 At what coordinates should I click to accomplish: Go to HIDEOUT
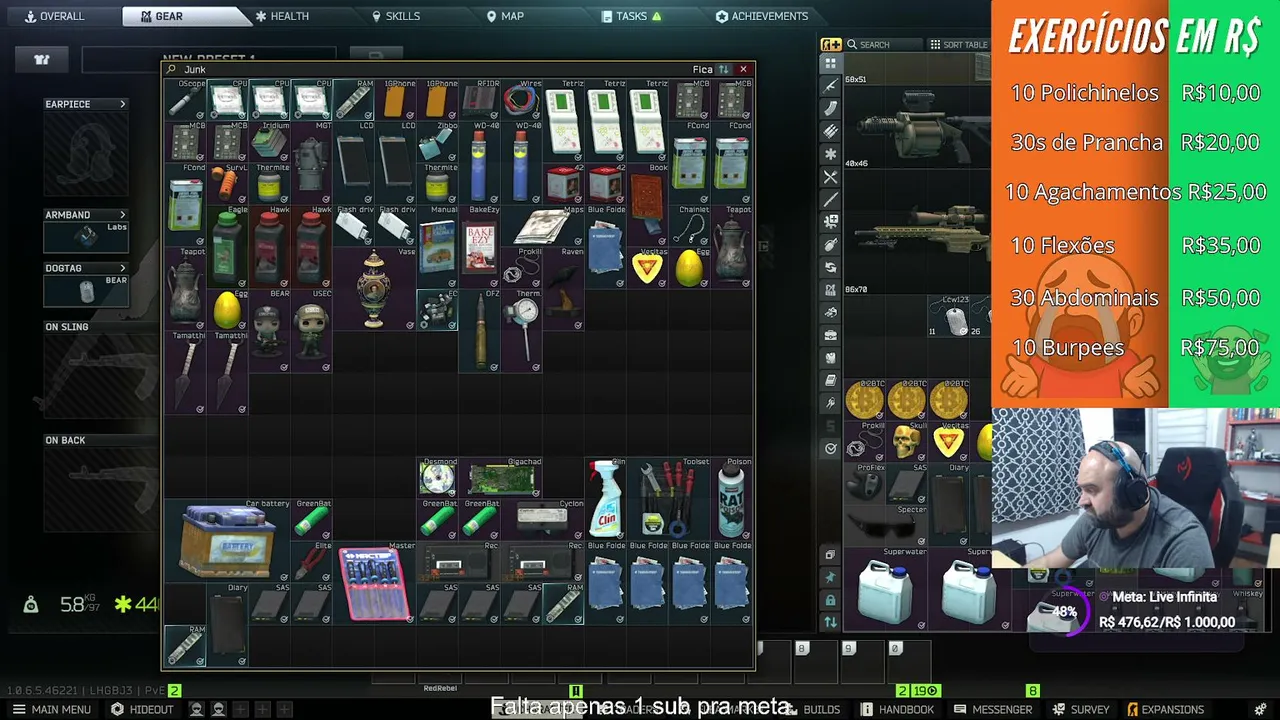(x=142, y=709)
